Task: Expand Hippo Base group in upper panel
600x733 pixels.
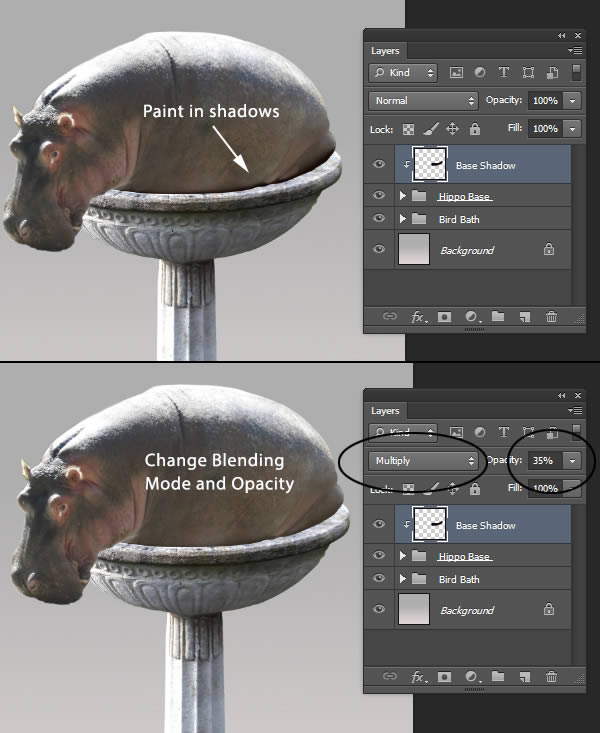Action: pyautogui.click(x=403, y=196)
